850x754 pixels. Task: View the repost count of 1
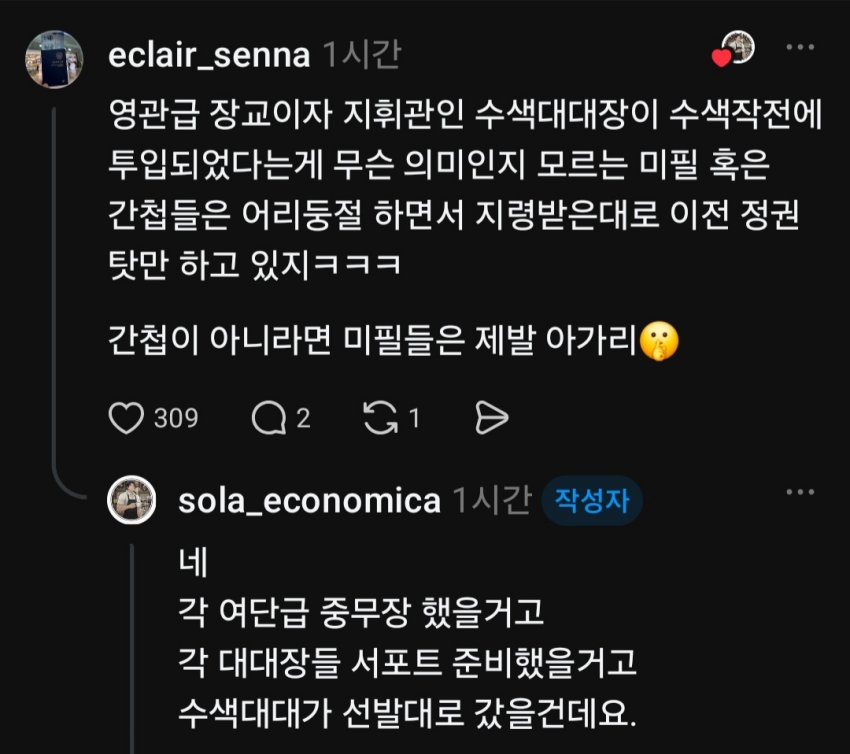point(414,418)
